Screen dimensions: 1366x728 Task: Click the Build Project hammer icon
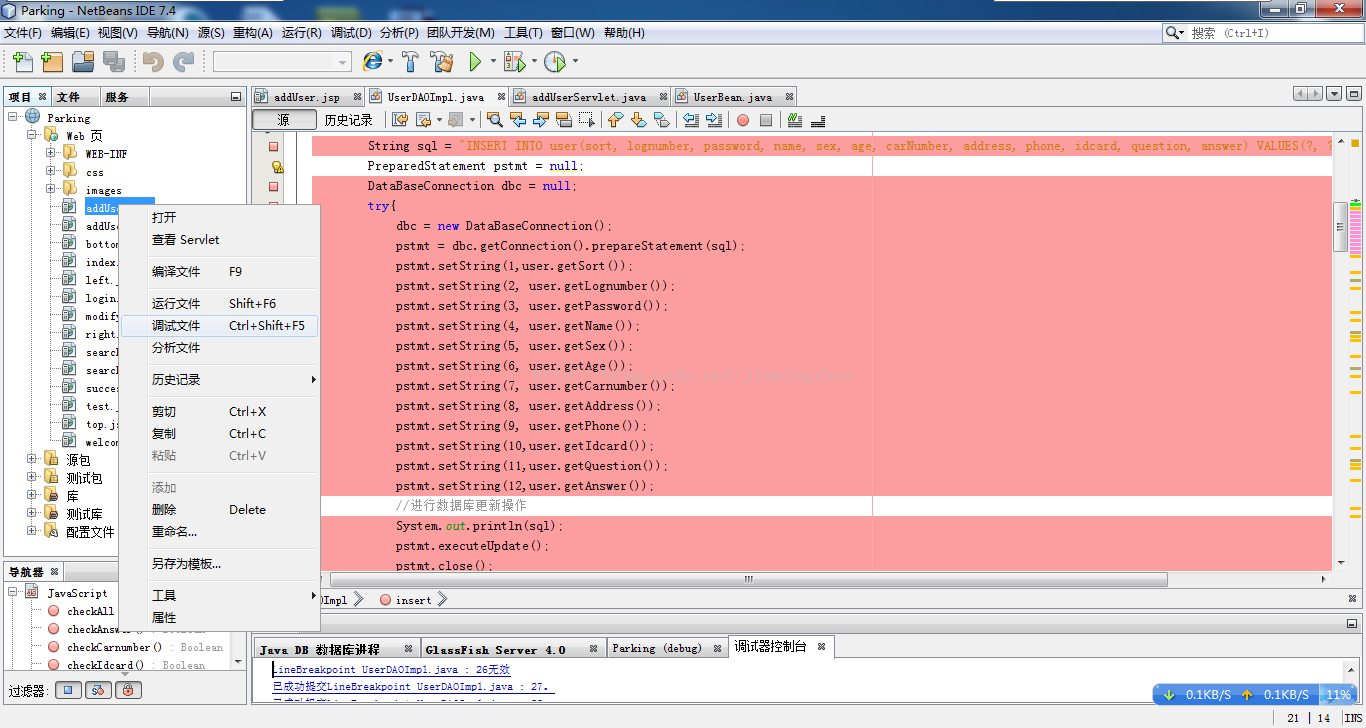point(411,62)
